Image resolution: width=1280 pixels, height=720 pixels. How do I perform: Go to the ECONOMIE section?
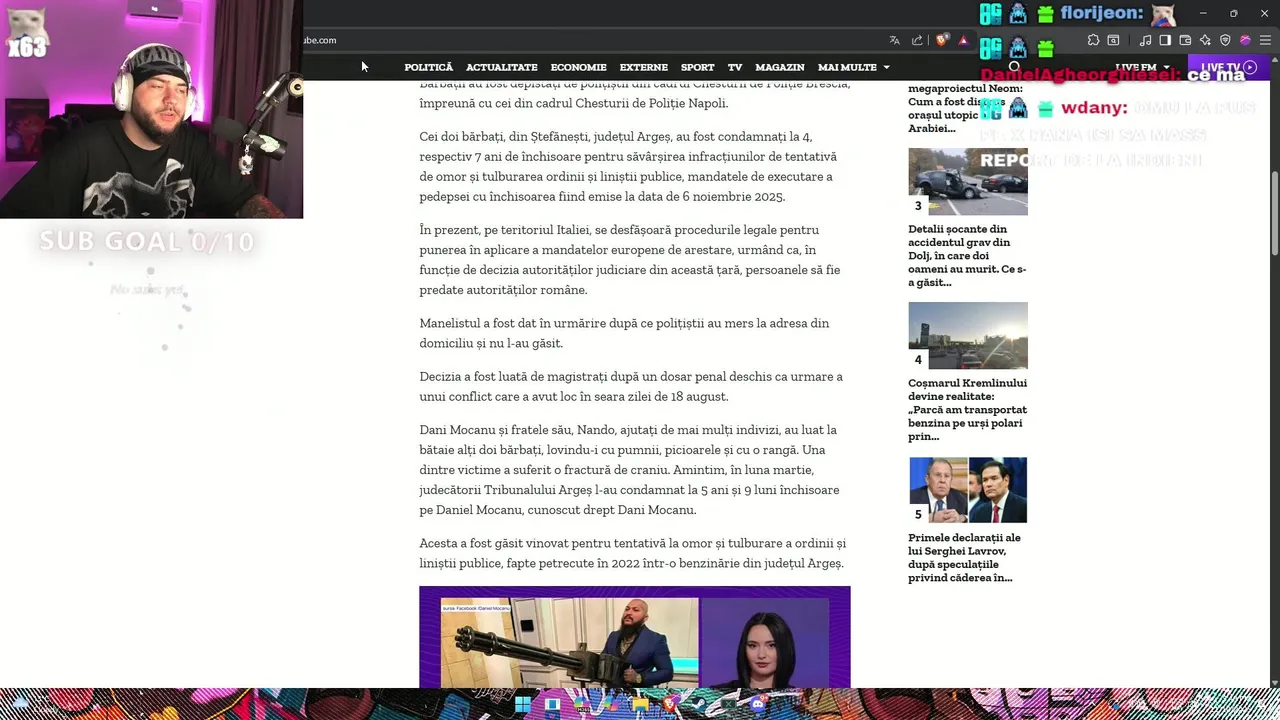click(578, 67)
